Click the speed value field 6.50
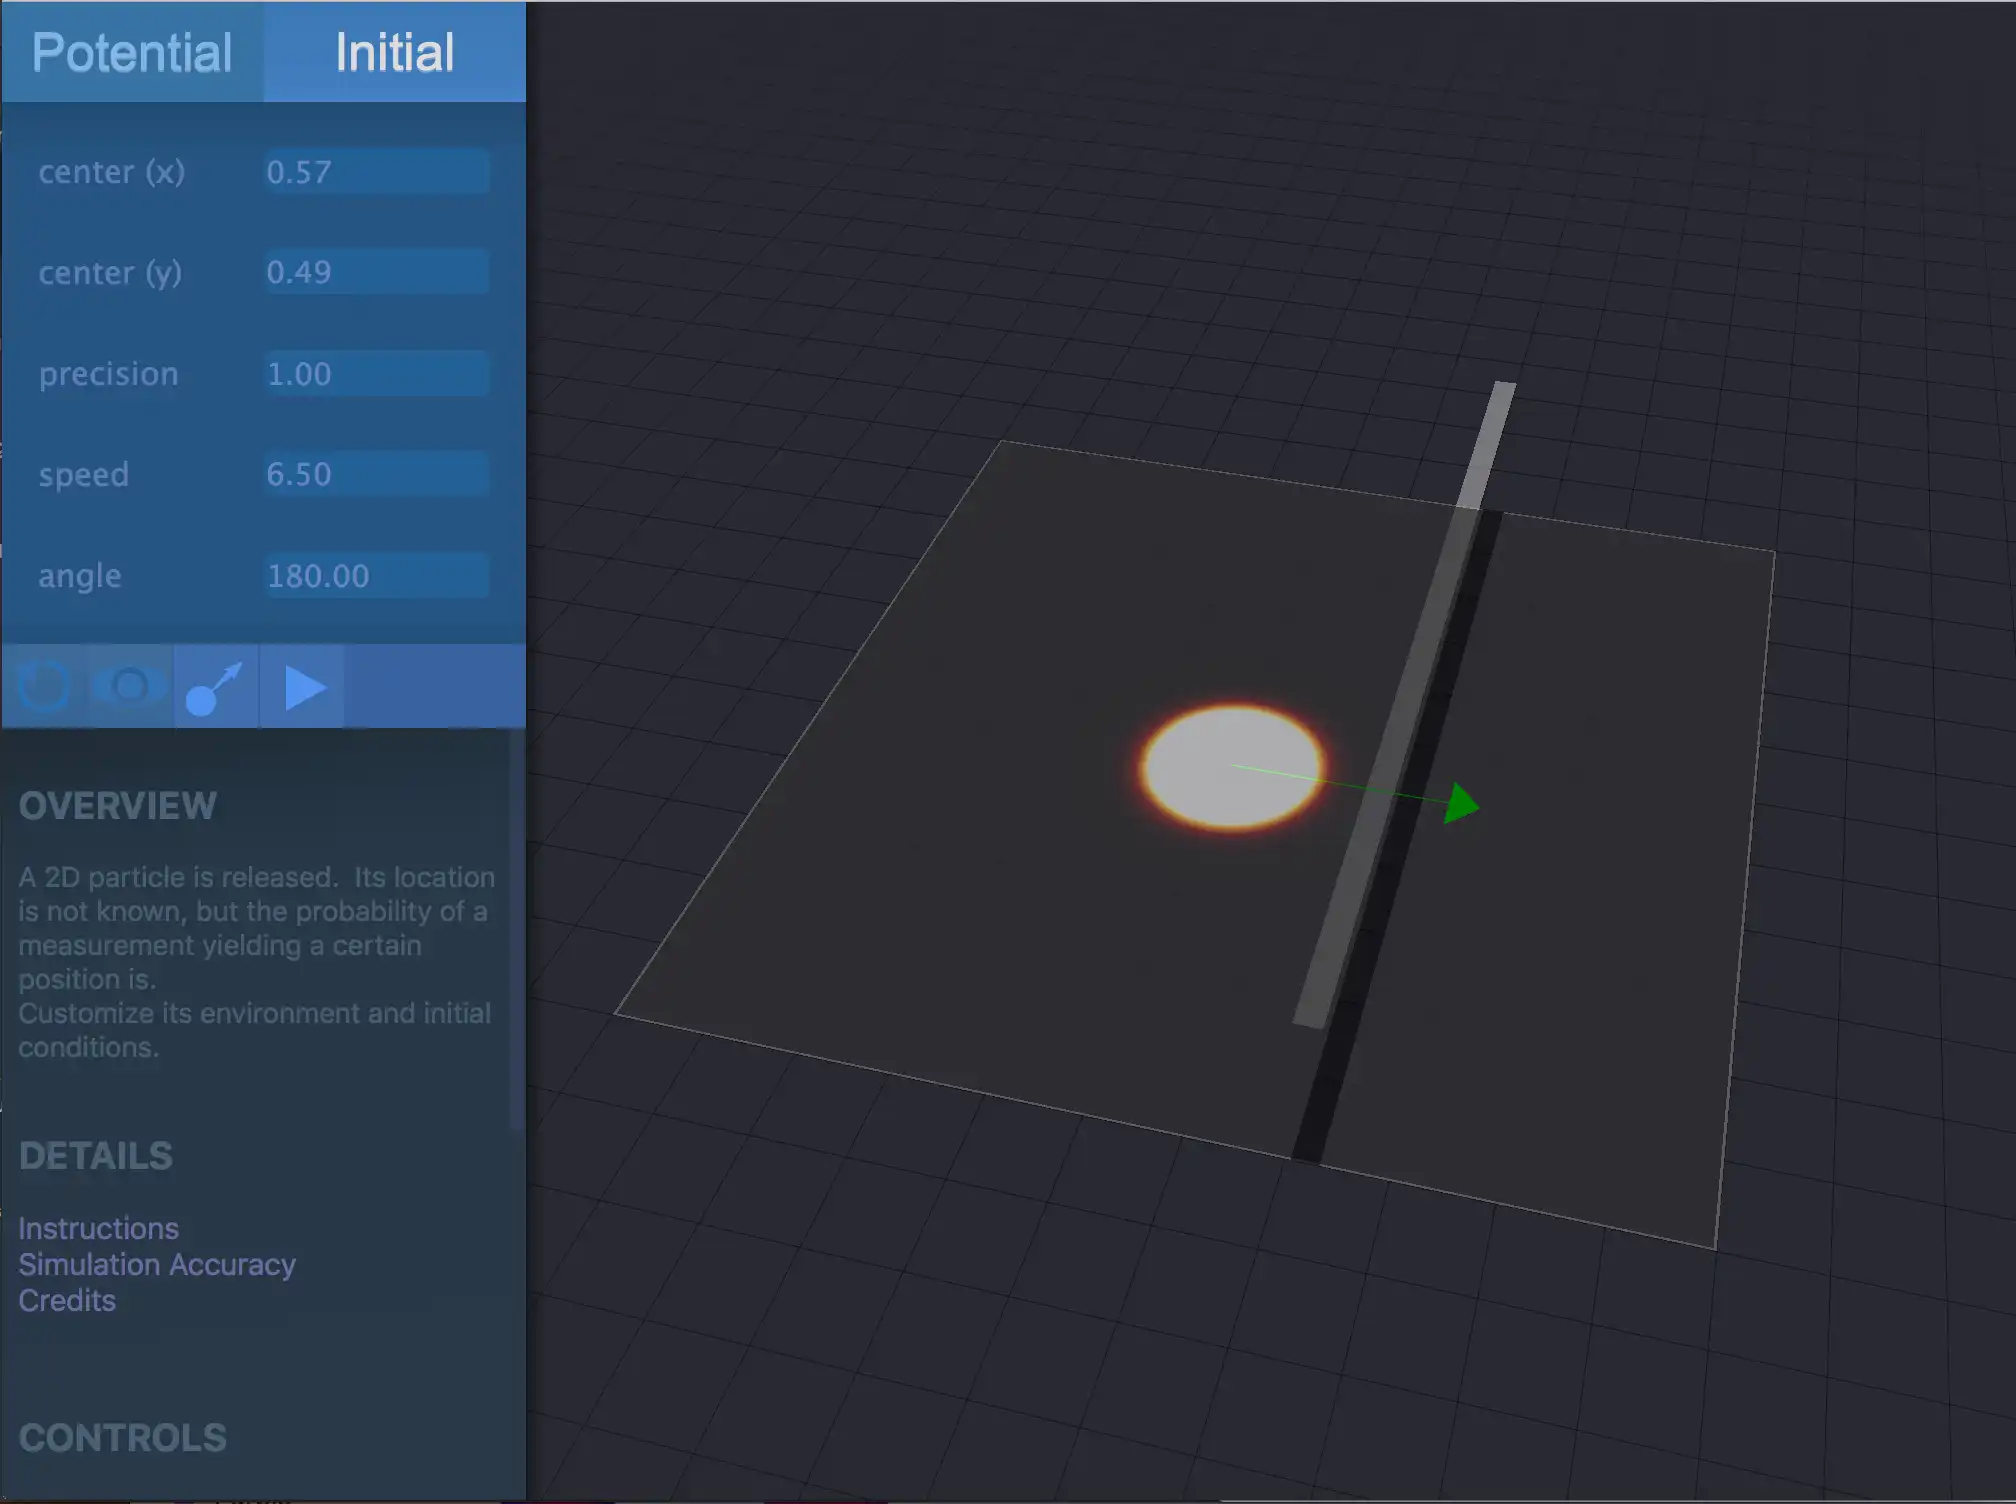Screen dimensions: 2016x1504 coord(373,474)
